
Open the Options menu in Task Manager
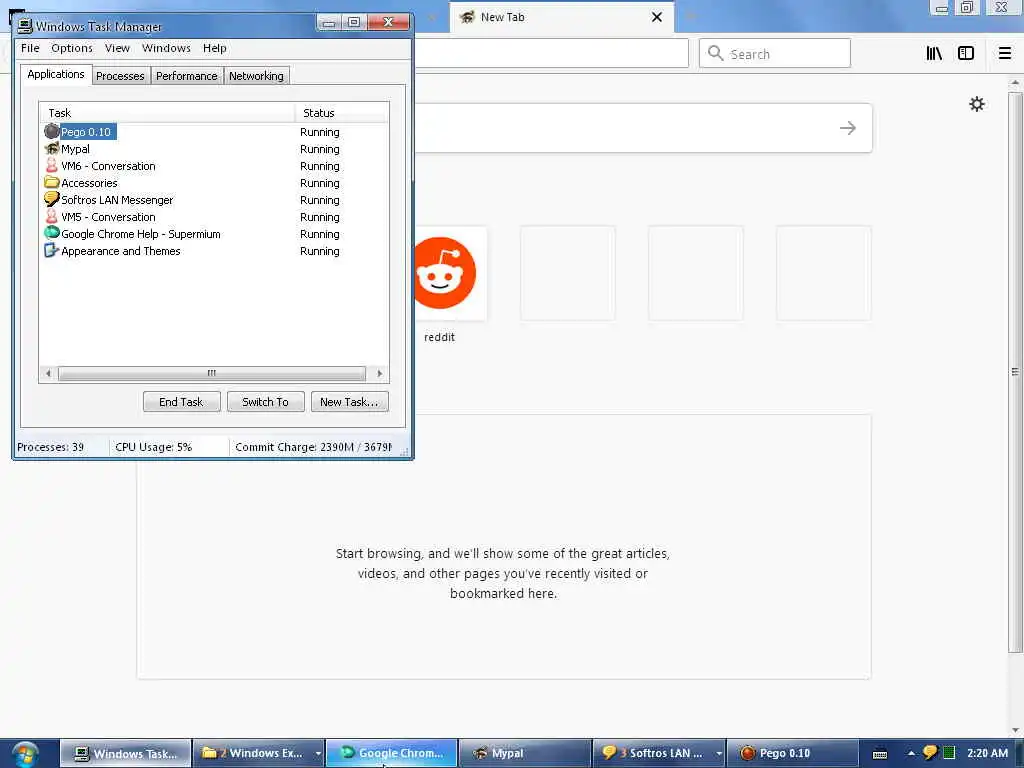72,48
